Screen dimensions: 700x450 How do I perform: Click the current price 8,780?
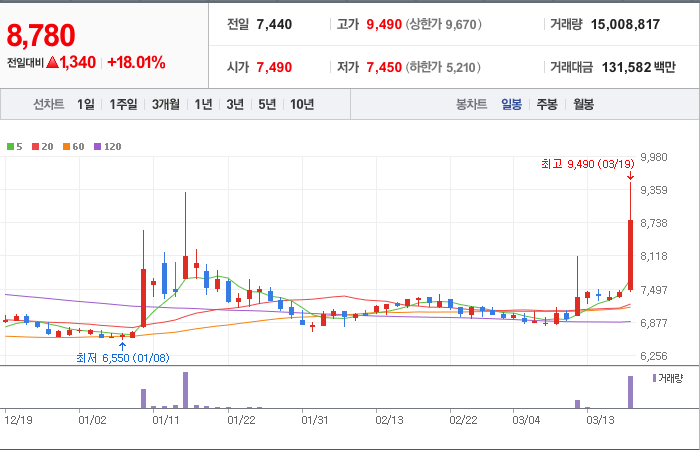point(41,35)
